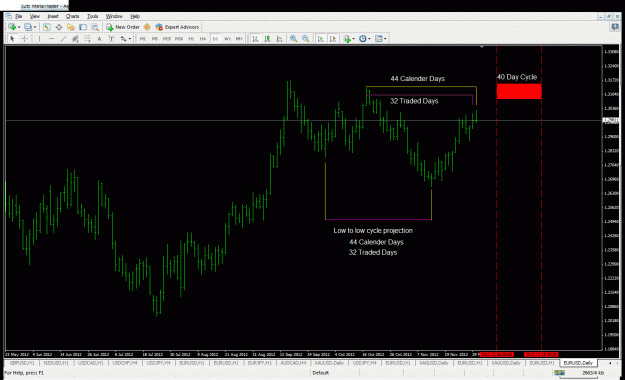625x380 pixels.
Task: Pick the vertical line drawing tool
Action: (x=39, y=39)
